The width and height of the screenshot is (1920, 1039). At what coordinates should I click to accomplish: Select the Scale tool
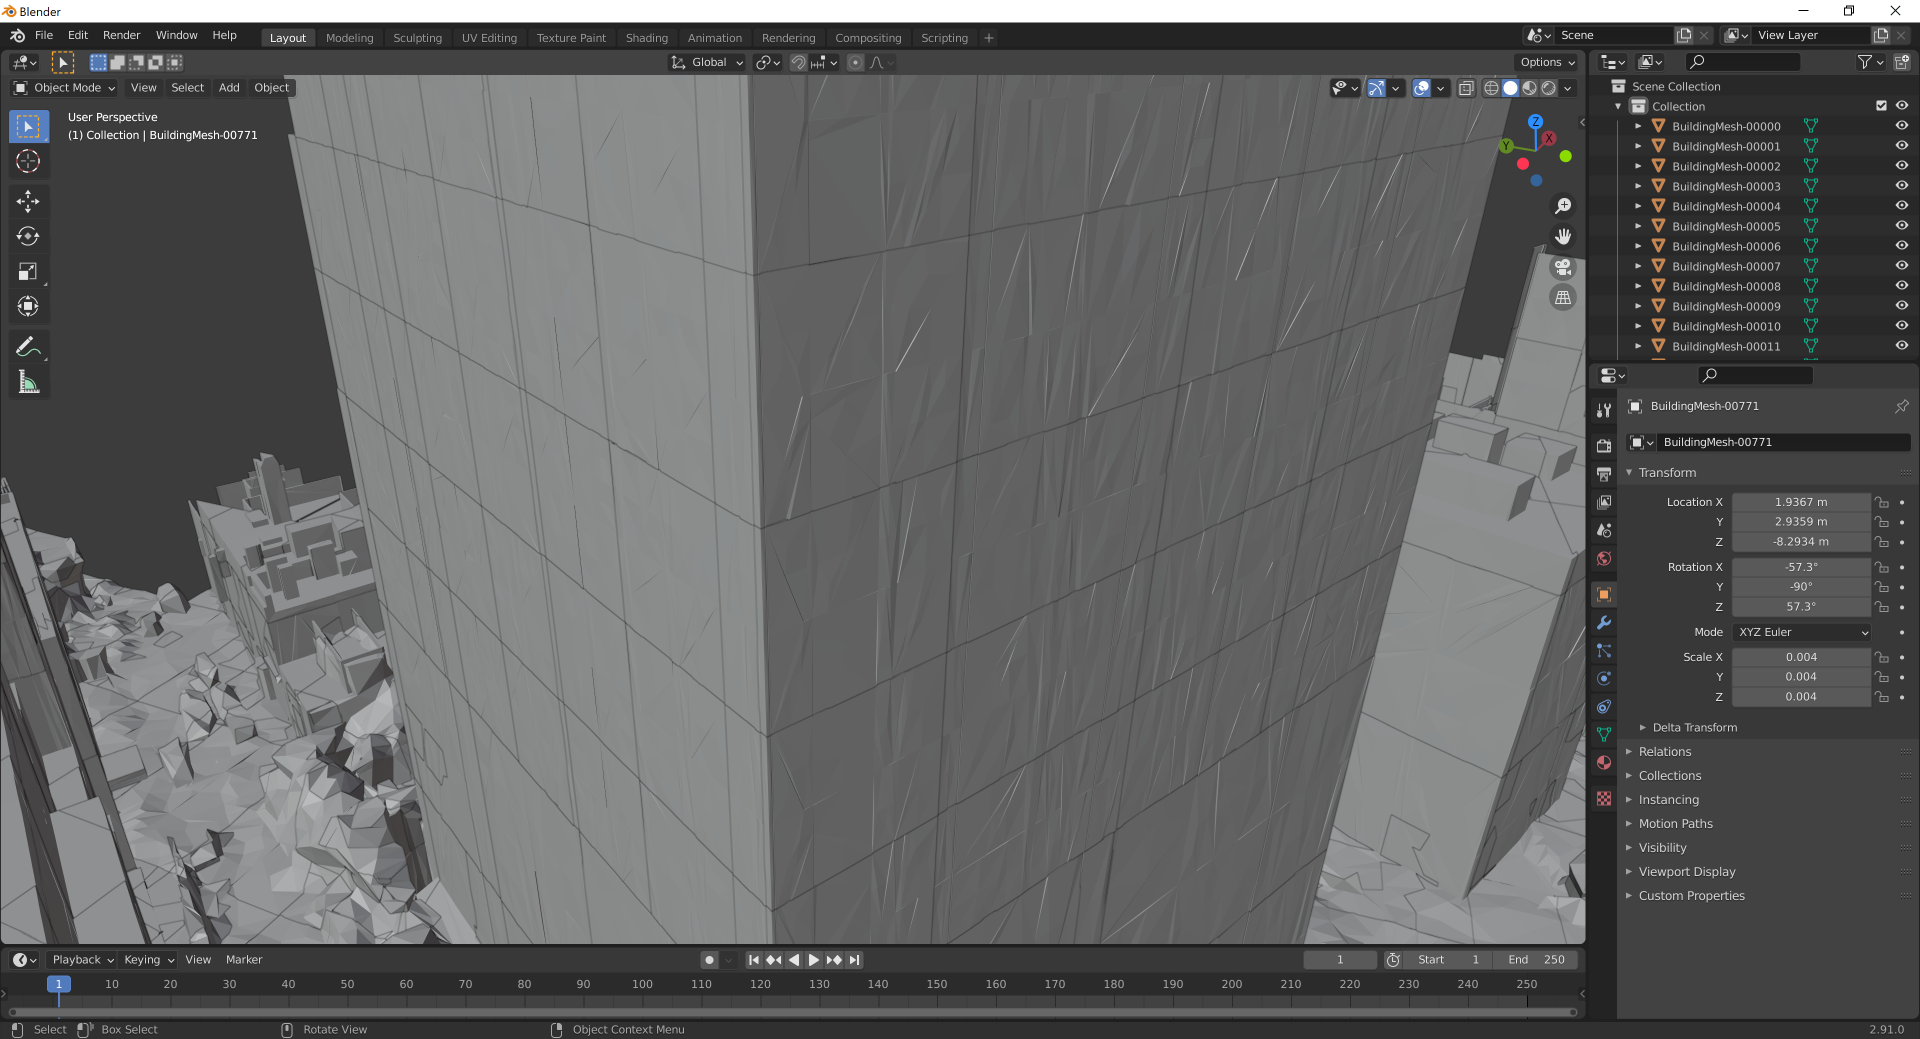(x=29, y=271)
